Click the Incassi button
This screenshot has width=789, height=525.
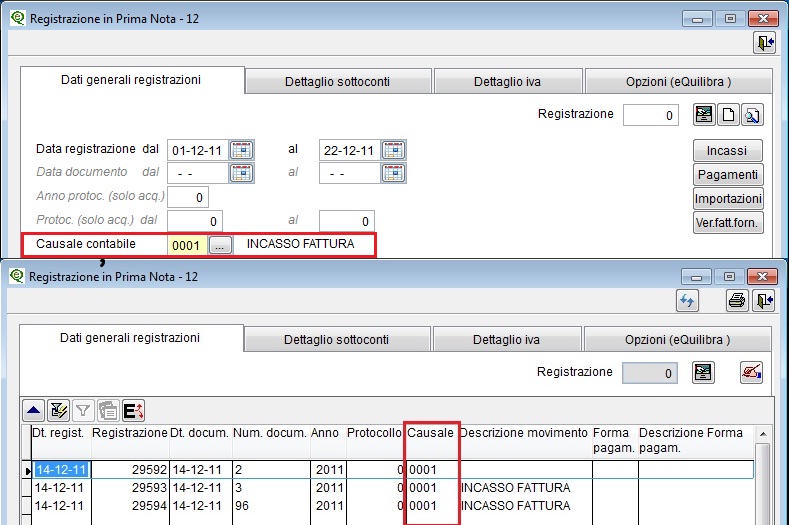(728, 151)
